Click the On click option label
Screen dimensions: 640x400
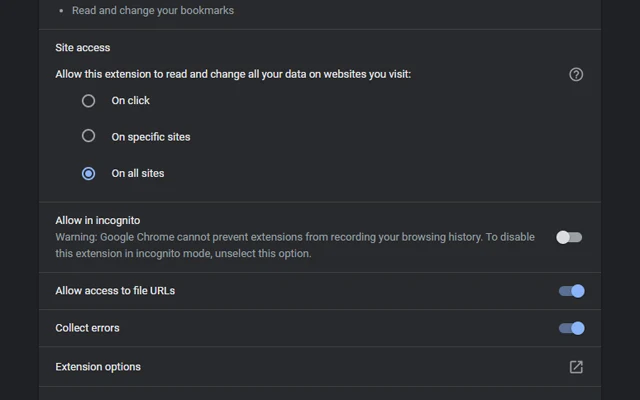(x=131, y=100)
